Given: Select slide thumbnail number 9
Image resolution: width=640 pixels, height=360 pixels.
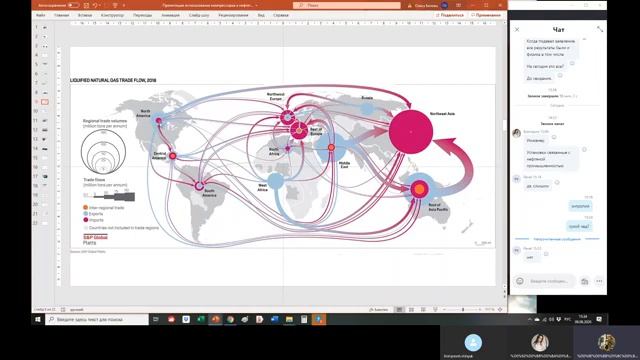Looking at the screenshot, I should click(x=44, y=102).
